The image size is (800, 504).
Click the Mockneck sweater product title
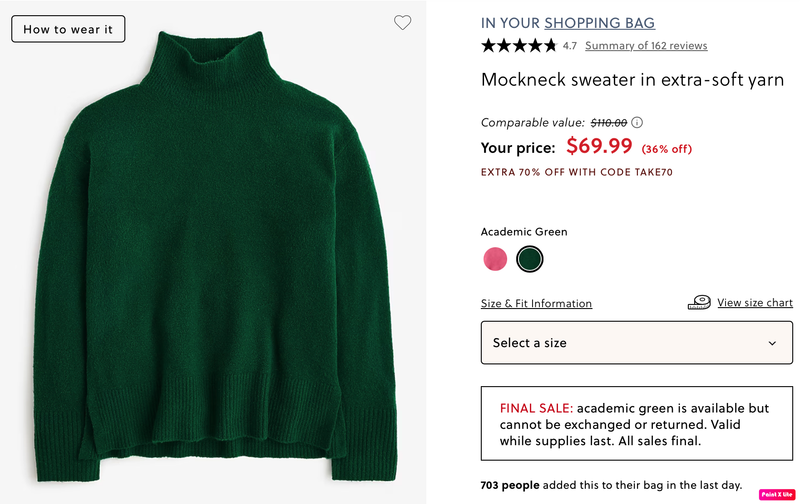pos(632,80)
